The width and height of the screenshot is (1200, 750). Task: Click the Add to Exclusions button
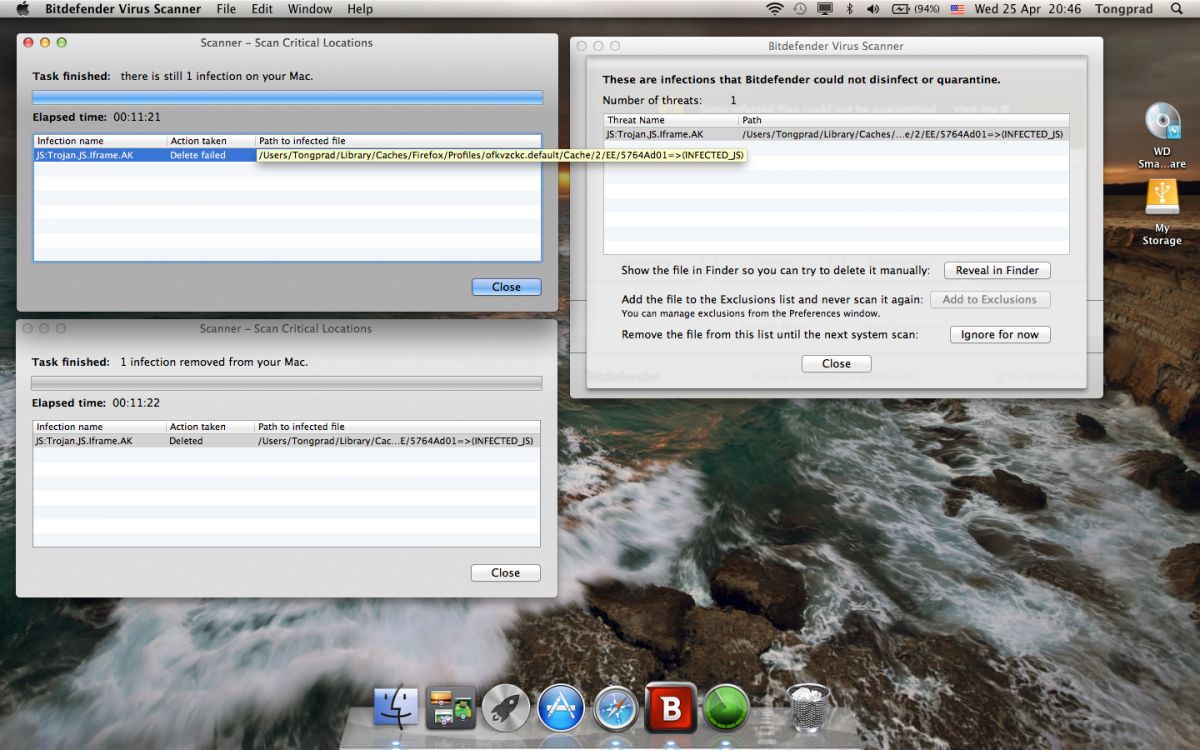[x=990, y=299]
